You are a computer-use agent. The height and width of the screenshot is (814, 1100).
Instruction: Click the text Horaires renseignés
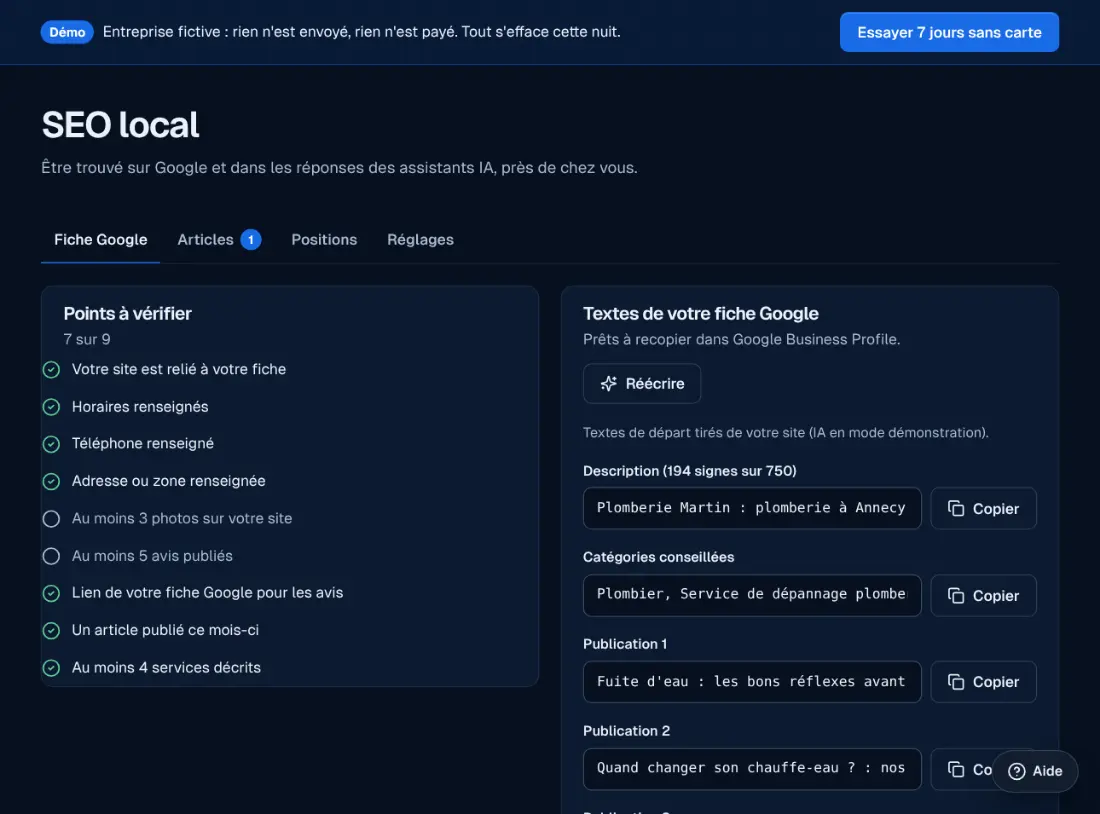coord(140,407)
